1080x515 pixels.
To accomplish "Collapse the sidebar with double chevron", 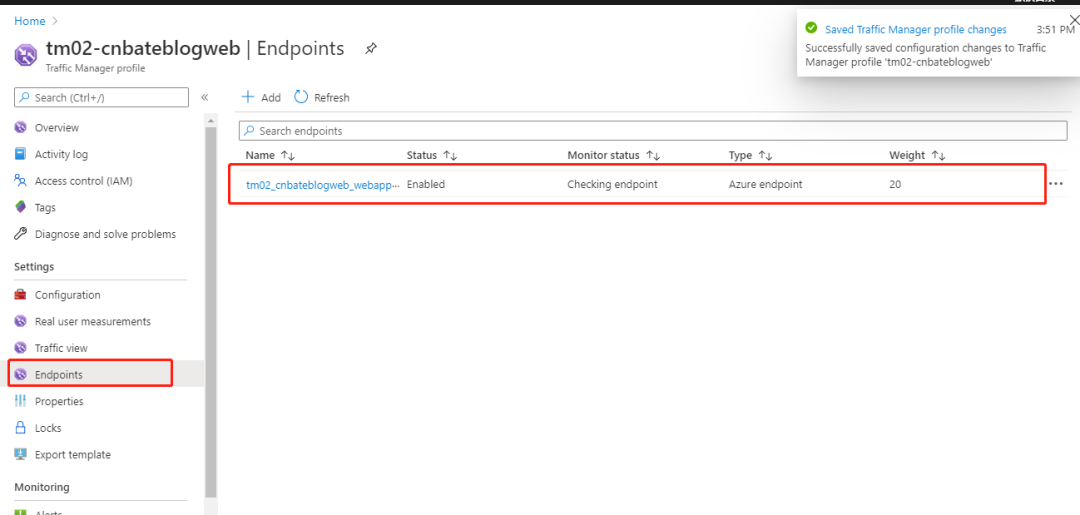I will point(205,98).
